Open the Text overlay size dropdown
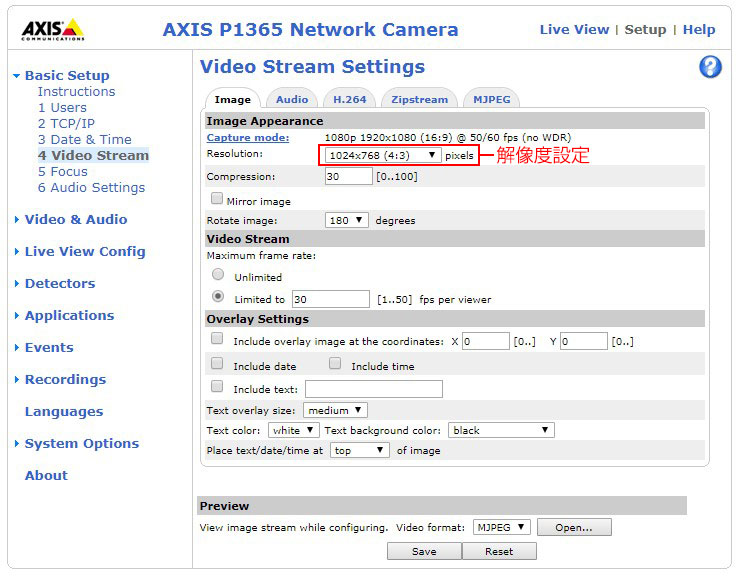 tap(336, 410)
